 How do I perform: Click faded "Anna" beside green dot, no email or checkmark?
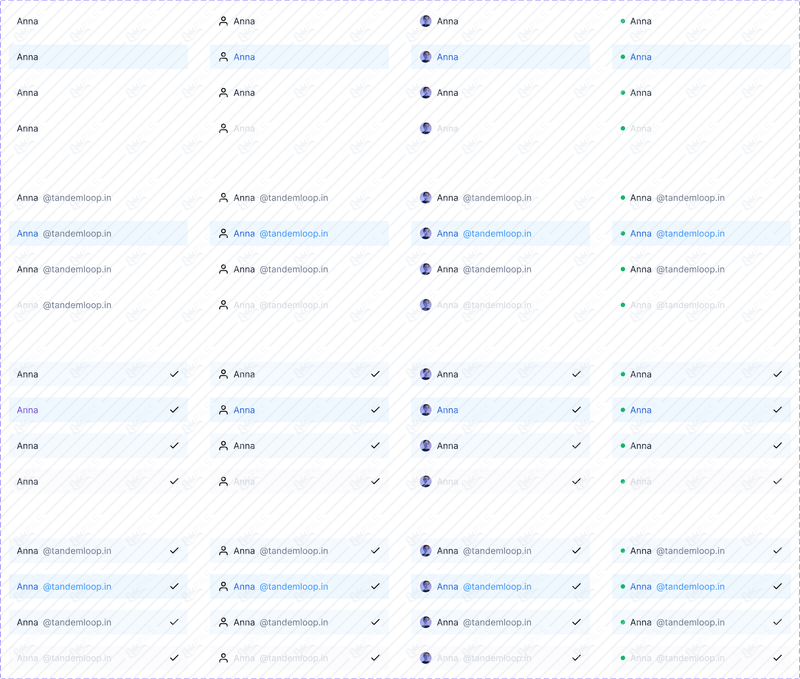[x=641, y=129]
